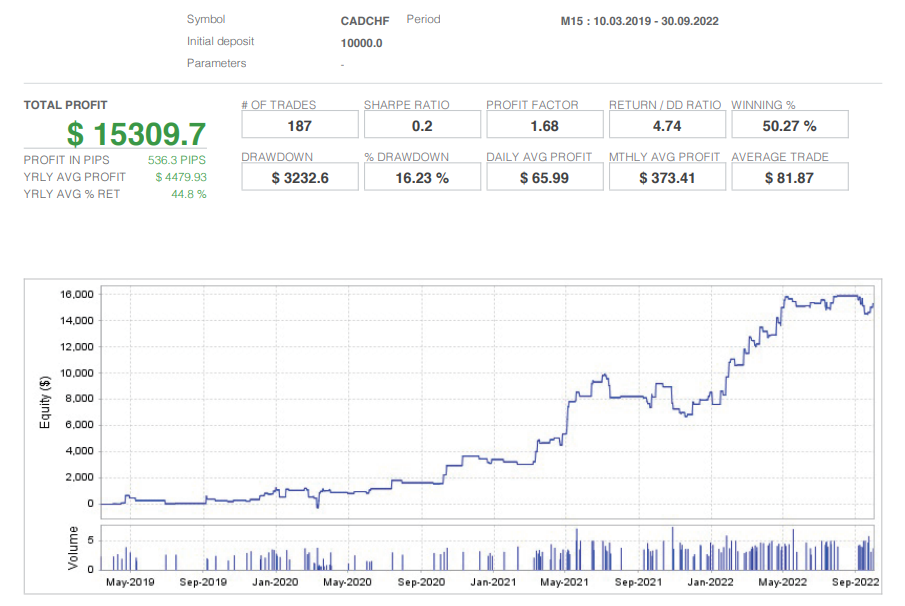Click the initial deposit value 10000.0
Viewport: 905px width, 606px height.
pos(362,43)
